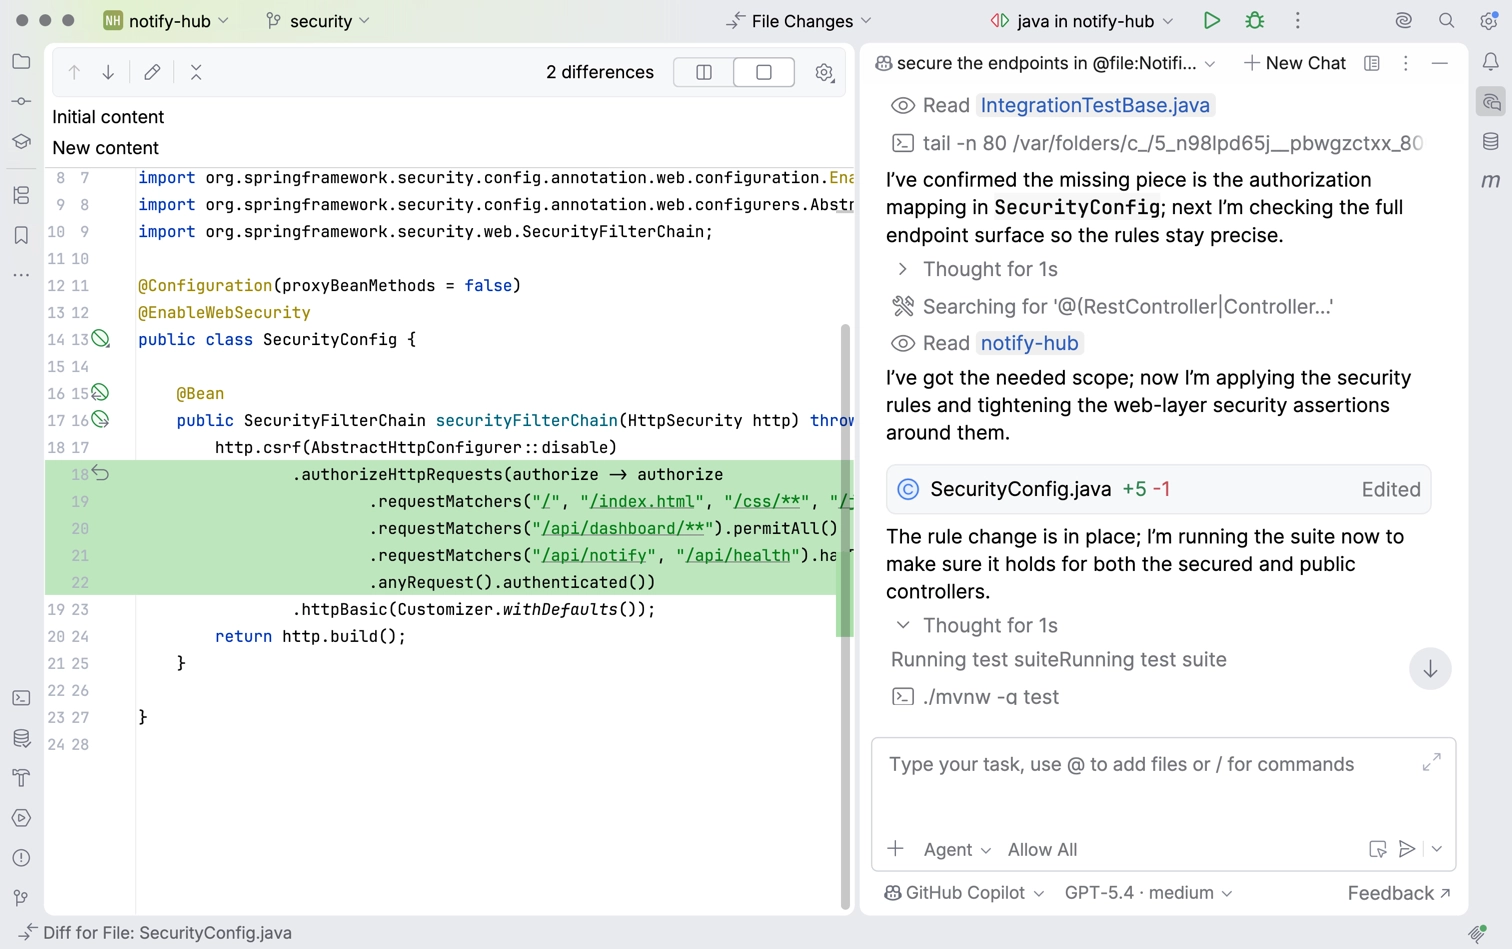Collapse the second Thought for 1s
Viewport: 1512px width, 949px height.
pos(975,625)
